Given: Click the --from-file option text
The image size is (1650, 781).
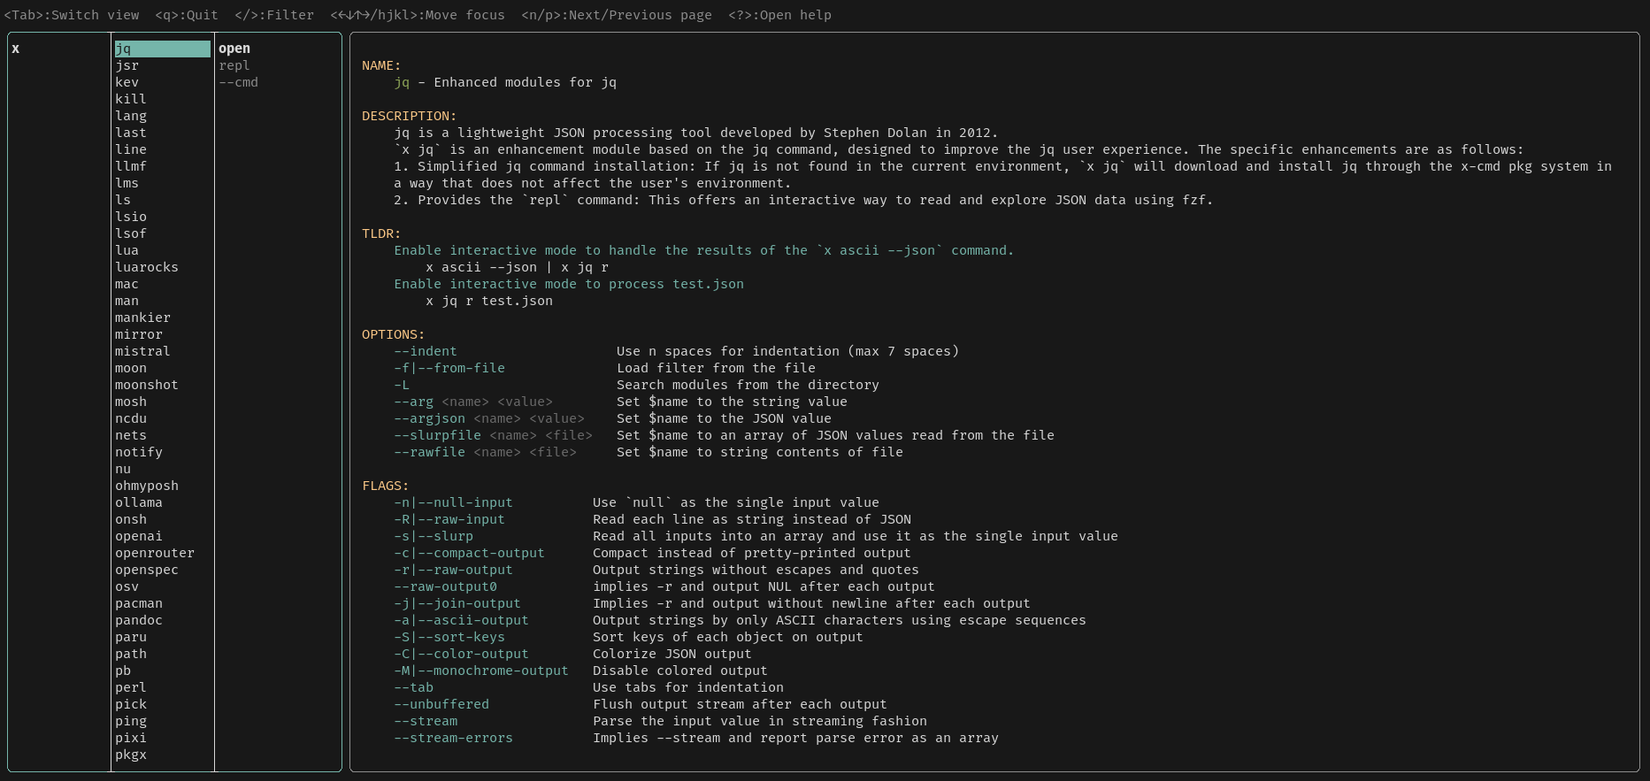Looking at the screenshot, I should click(x=449, y=369).
